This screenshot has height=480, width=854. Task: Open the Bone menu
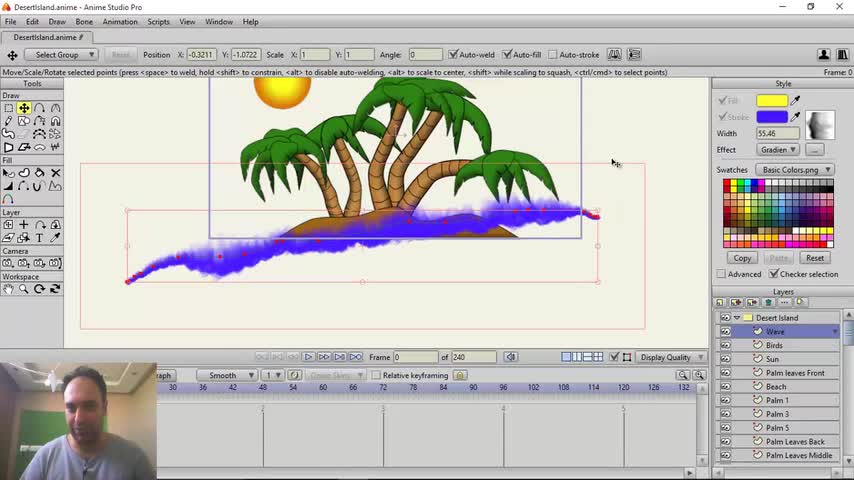84,22
